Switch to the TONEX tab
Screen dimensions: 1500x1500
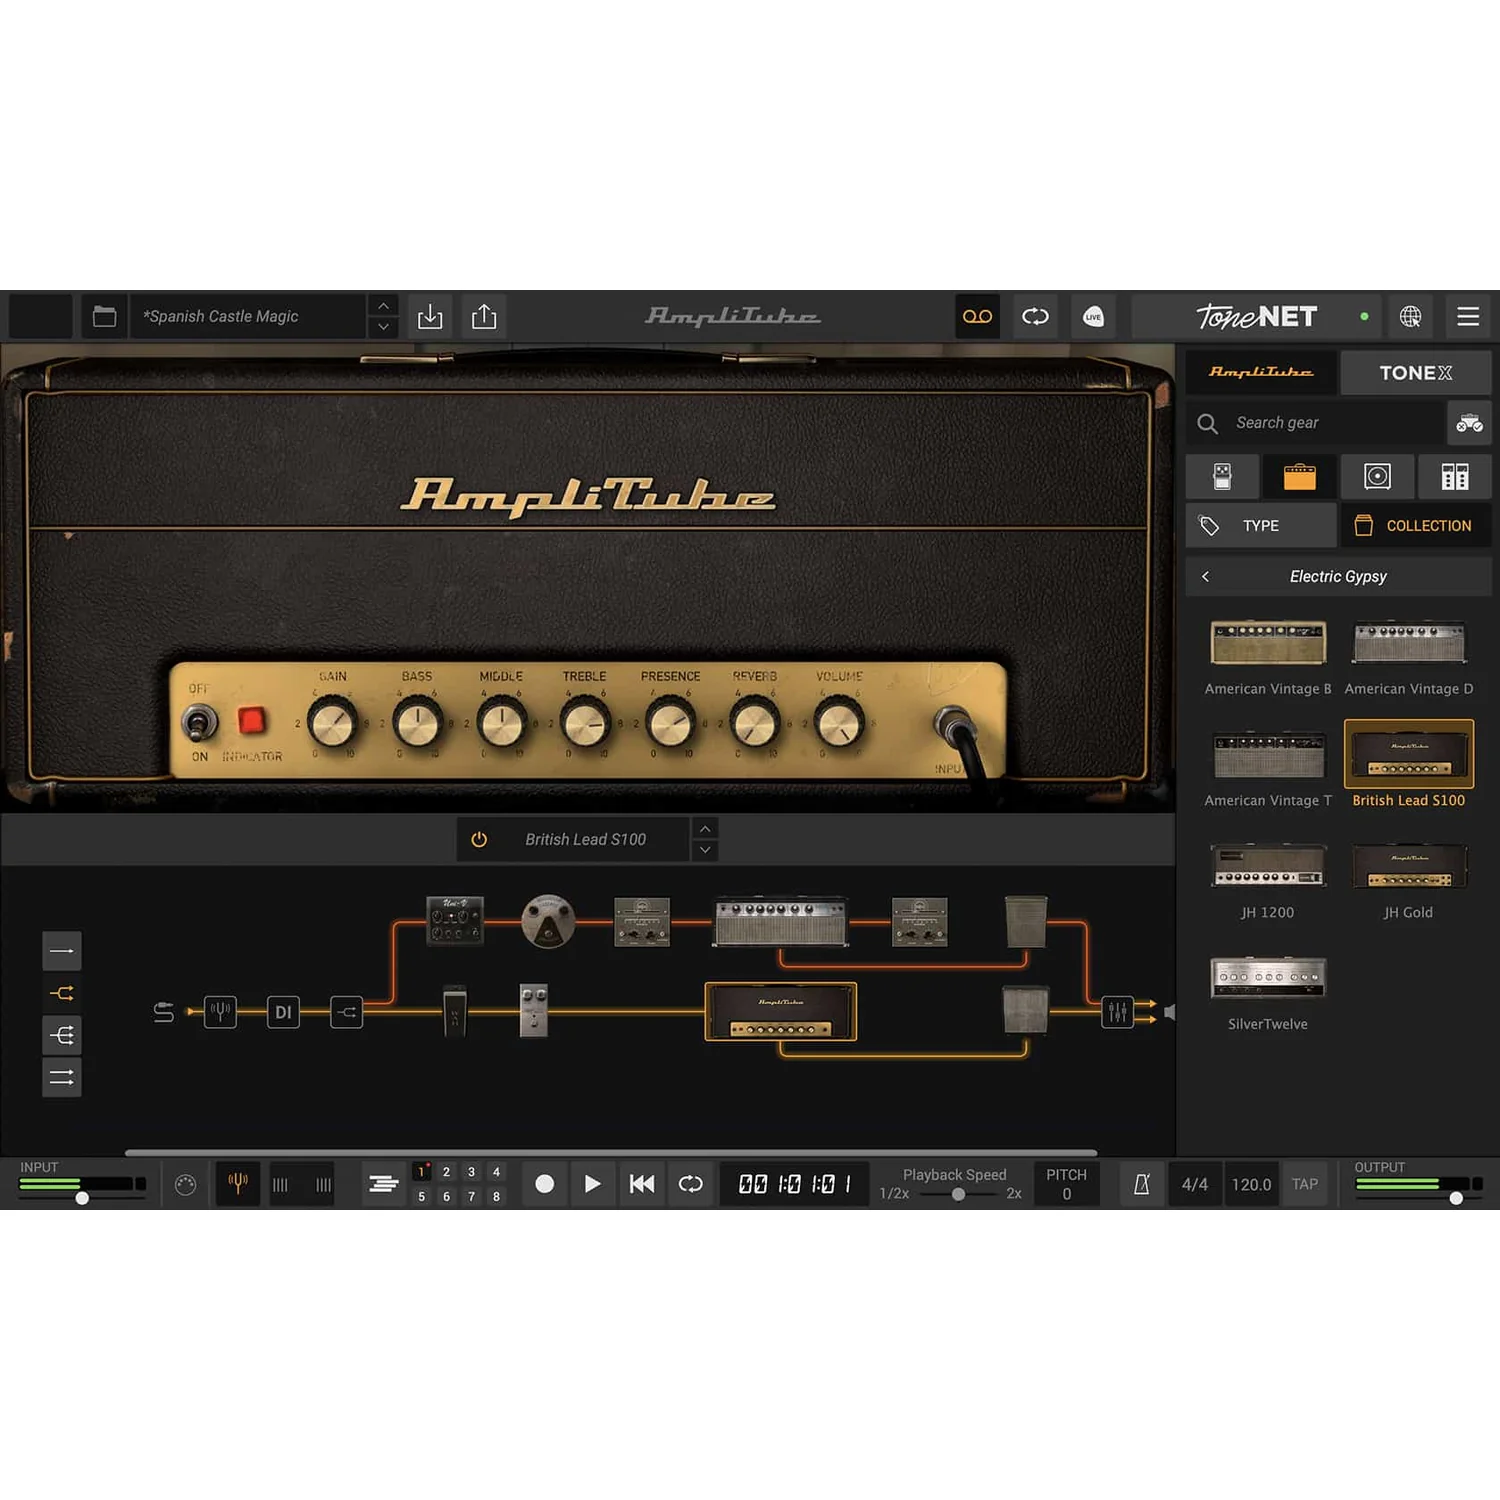(x=1416, y=372)
